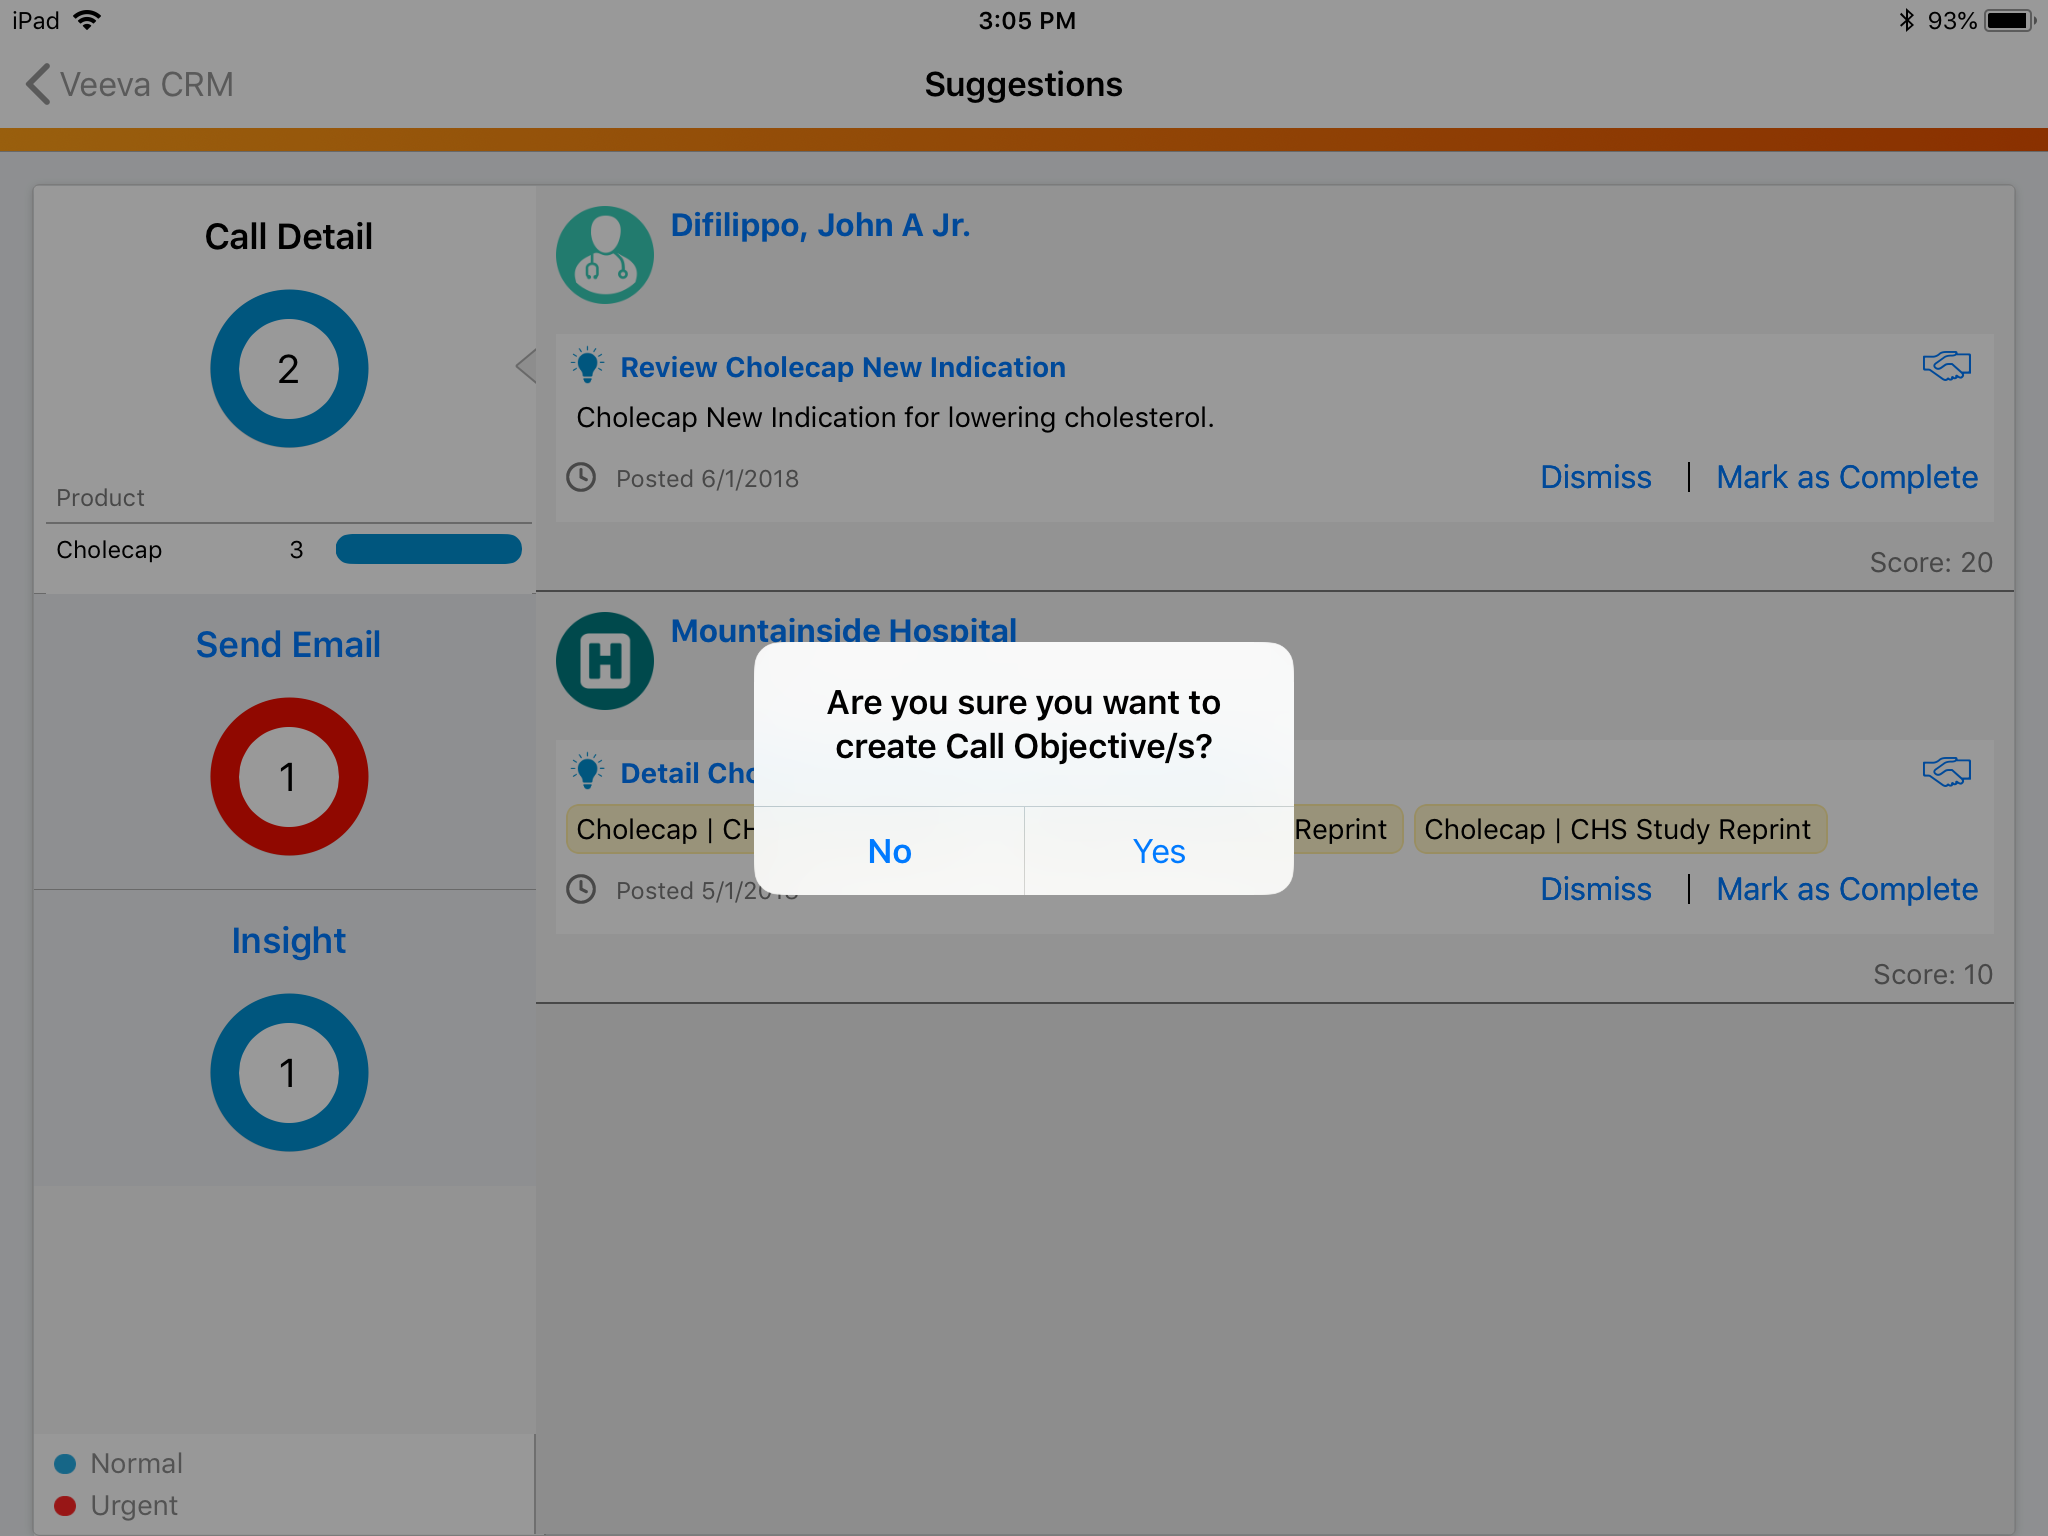Viewport: 2048px width, 1536px height.
Task: Tap the Cholecap CHS Study Reprint tag
Action: [x=1619, y=829]
